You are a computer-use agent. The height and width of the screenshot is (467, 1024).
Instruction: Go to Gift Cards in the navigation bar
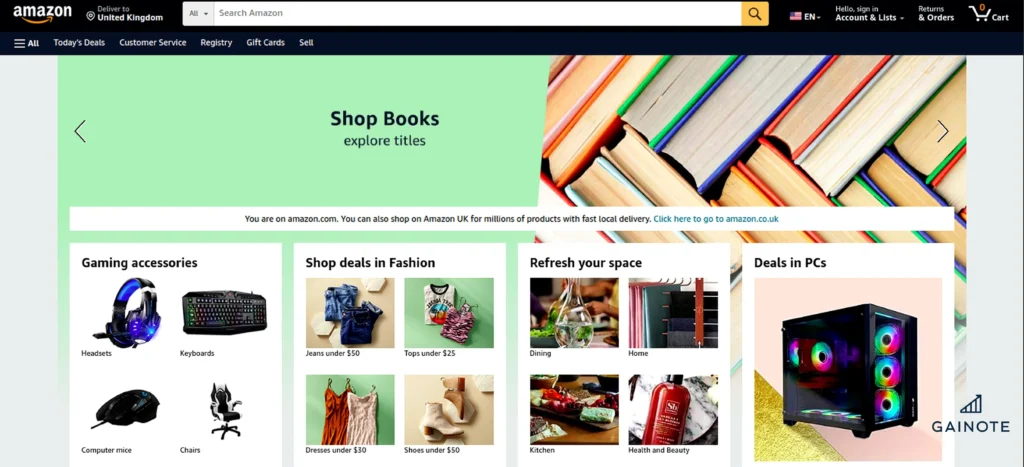(265, 42)
